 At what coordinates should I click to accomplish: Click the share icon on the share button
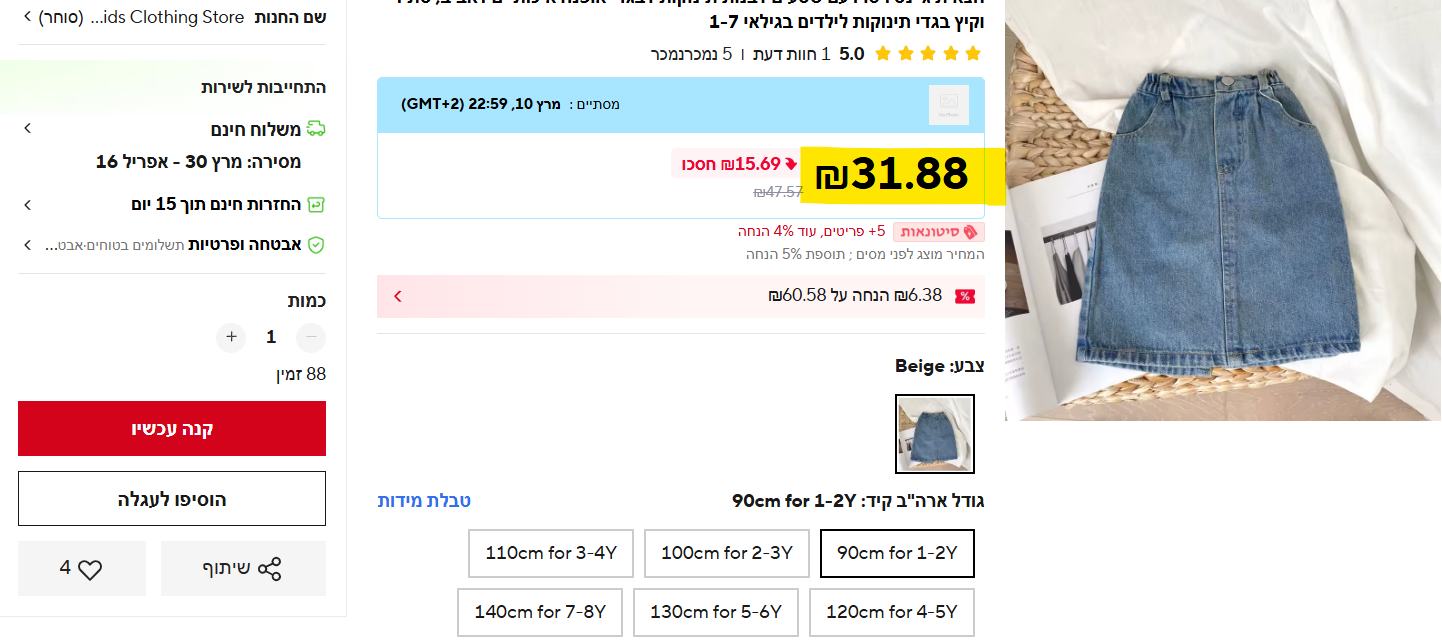click(270, 569)
